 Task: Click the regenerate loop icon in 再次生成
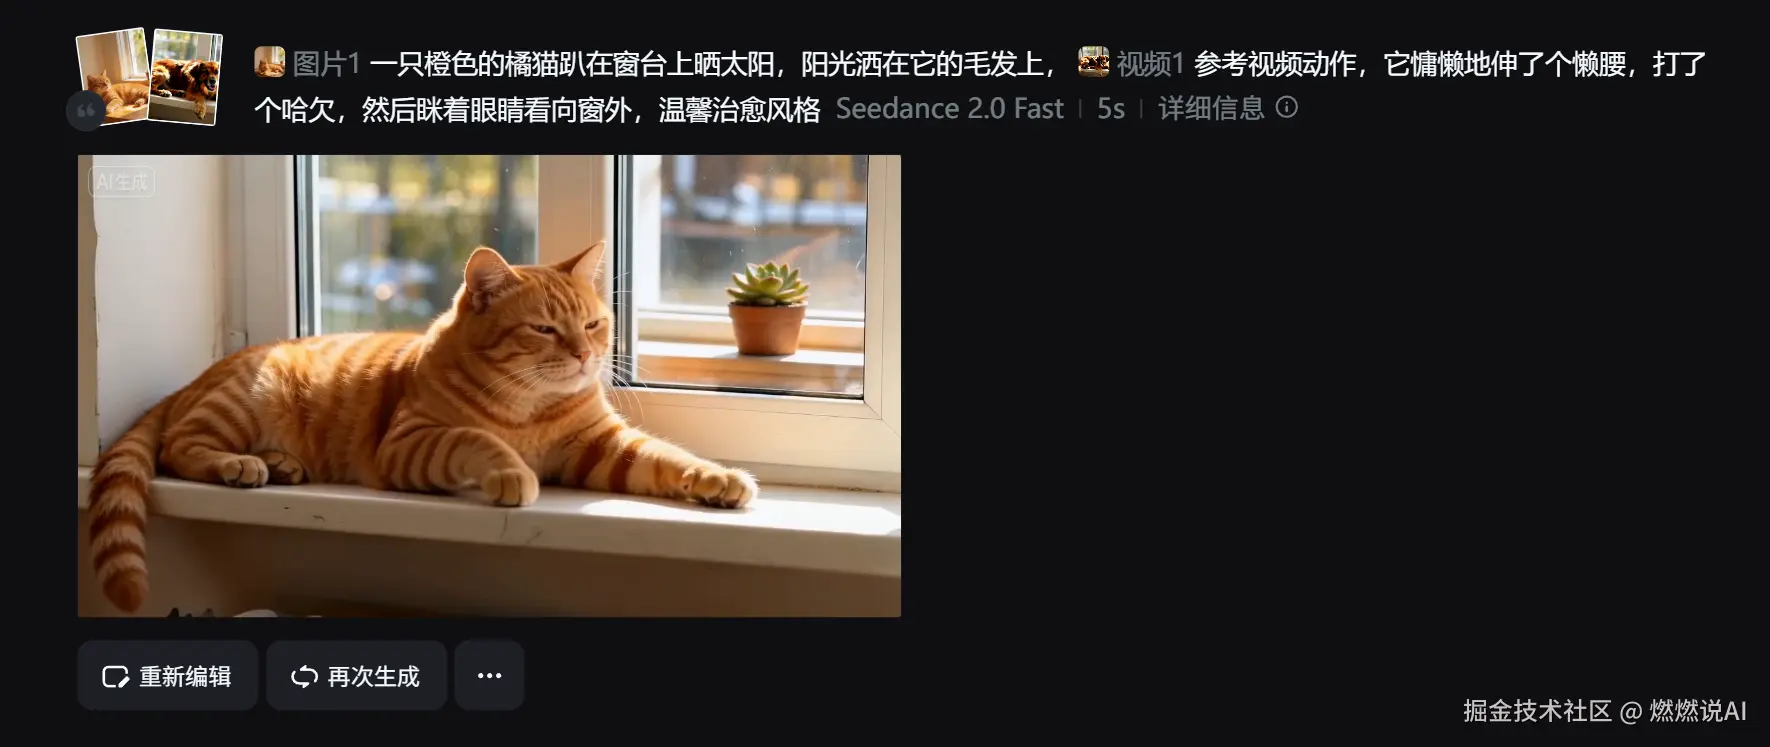(304, 677)
